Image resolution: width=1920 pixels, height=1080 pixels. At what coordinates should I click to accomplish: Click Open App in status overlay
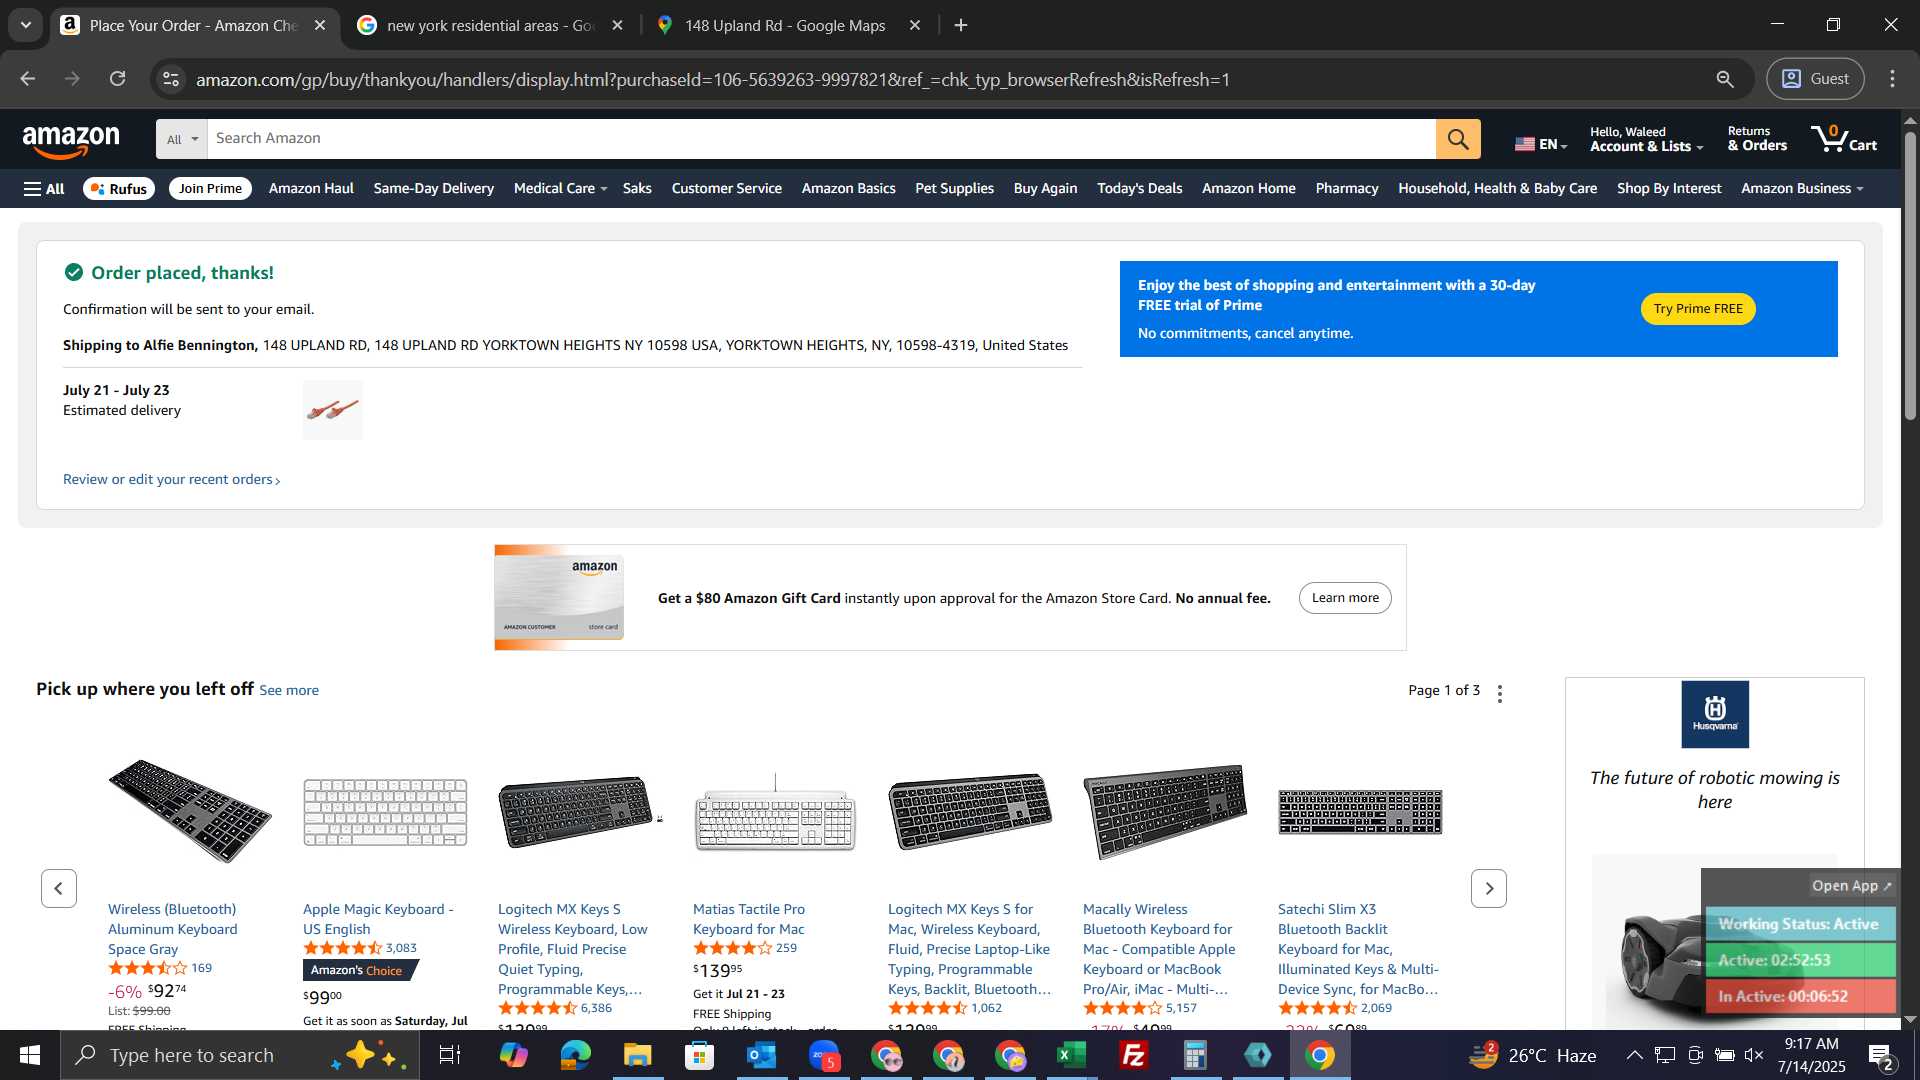pyautogui.click(x=1851, y=886)
